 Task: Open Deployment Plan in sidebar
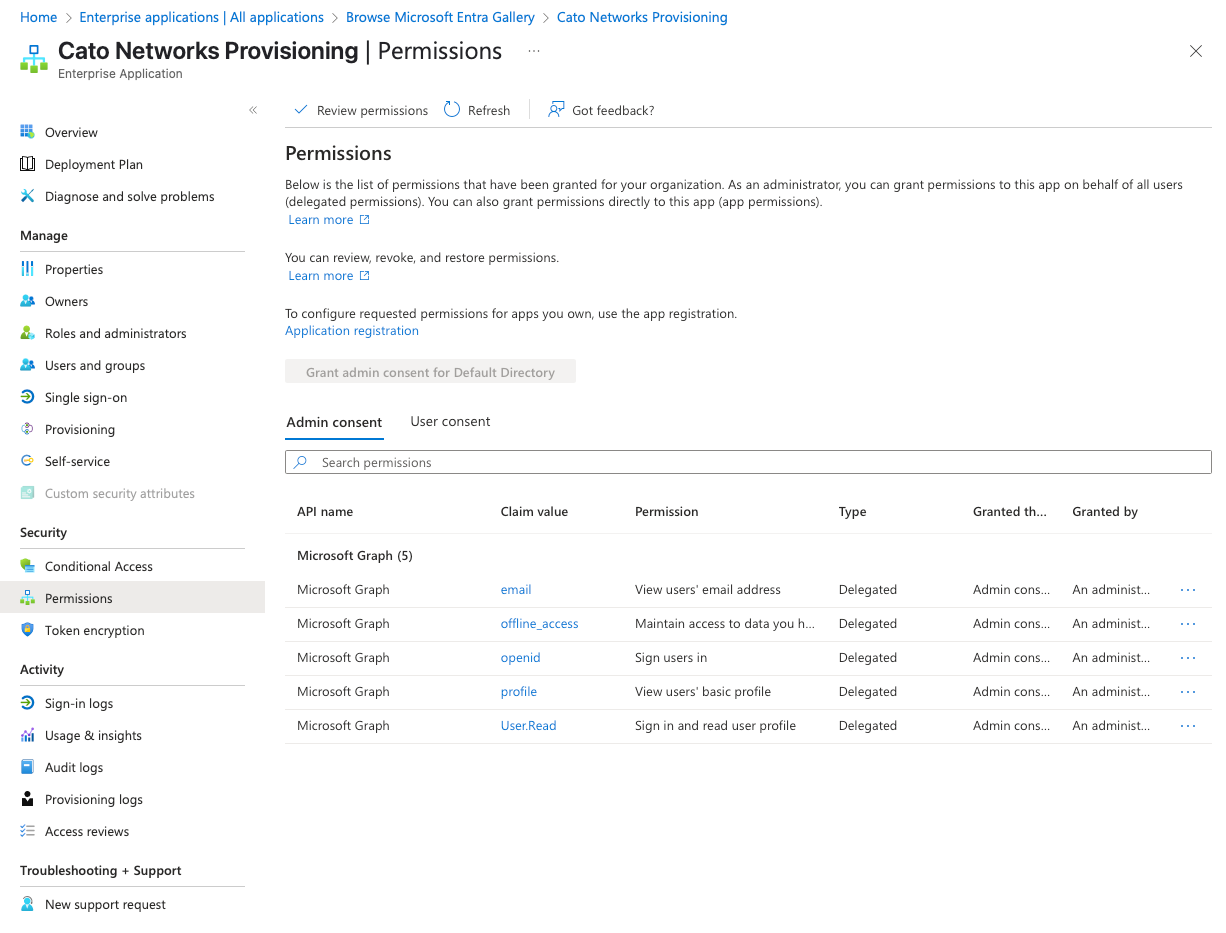click(94, 164)
